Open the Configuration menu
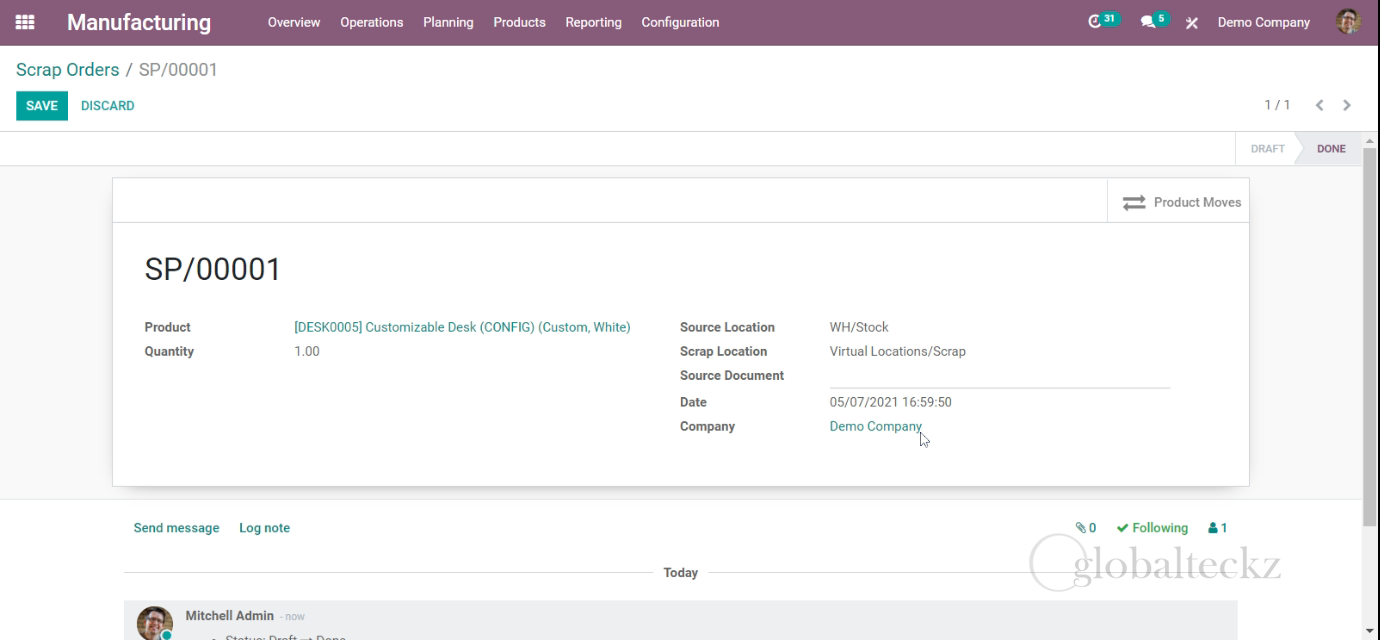The image size is (1380, 640). [680, 22]
